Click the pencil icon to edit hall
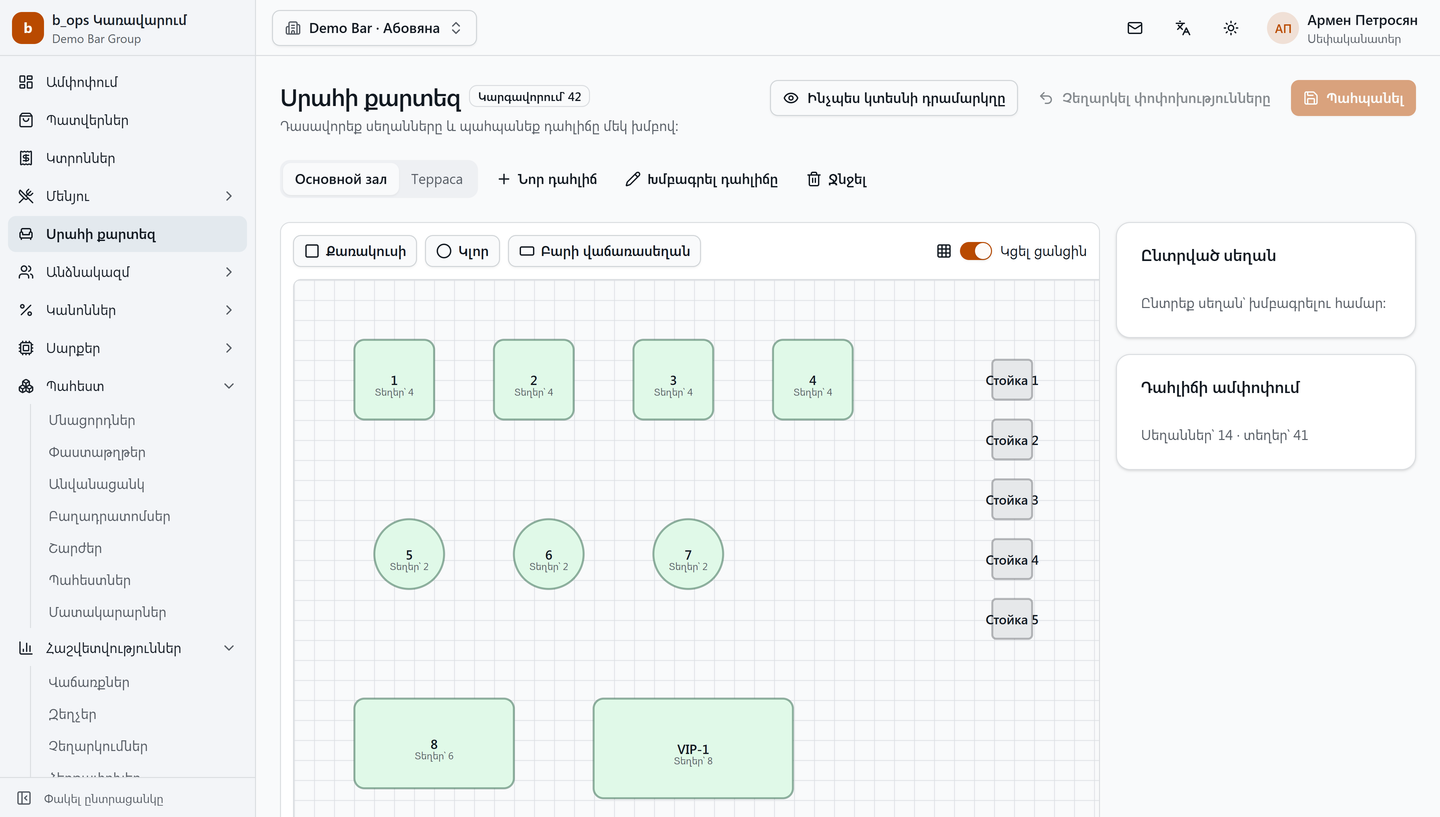This screenshot has height=817, width=1440. [632, 179]
